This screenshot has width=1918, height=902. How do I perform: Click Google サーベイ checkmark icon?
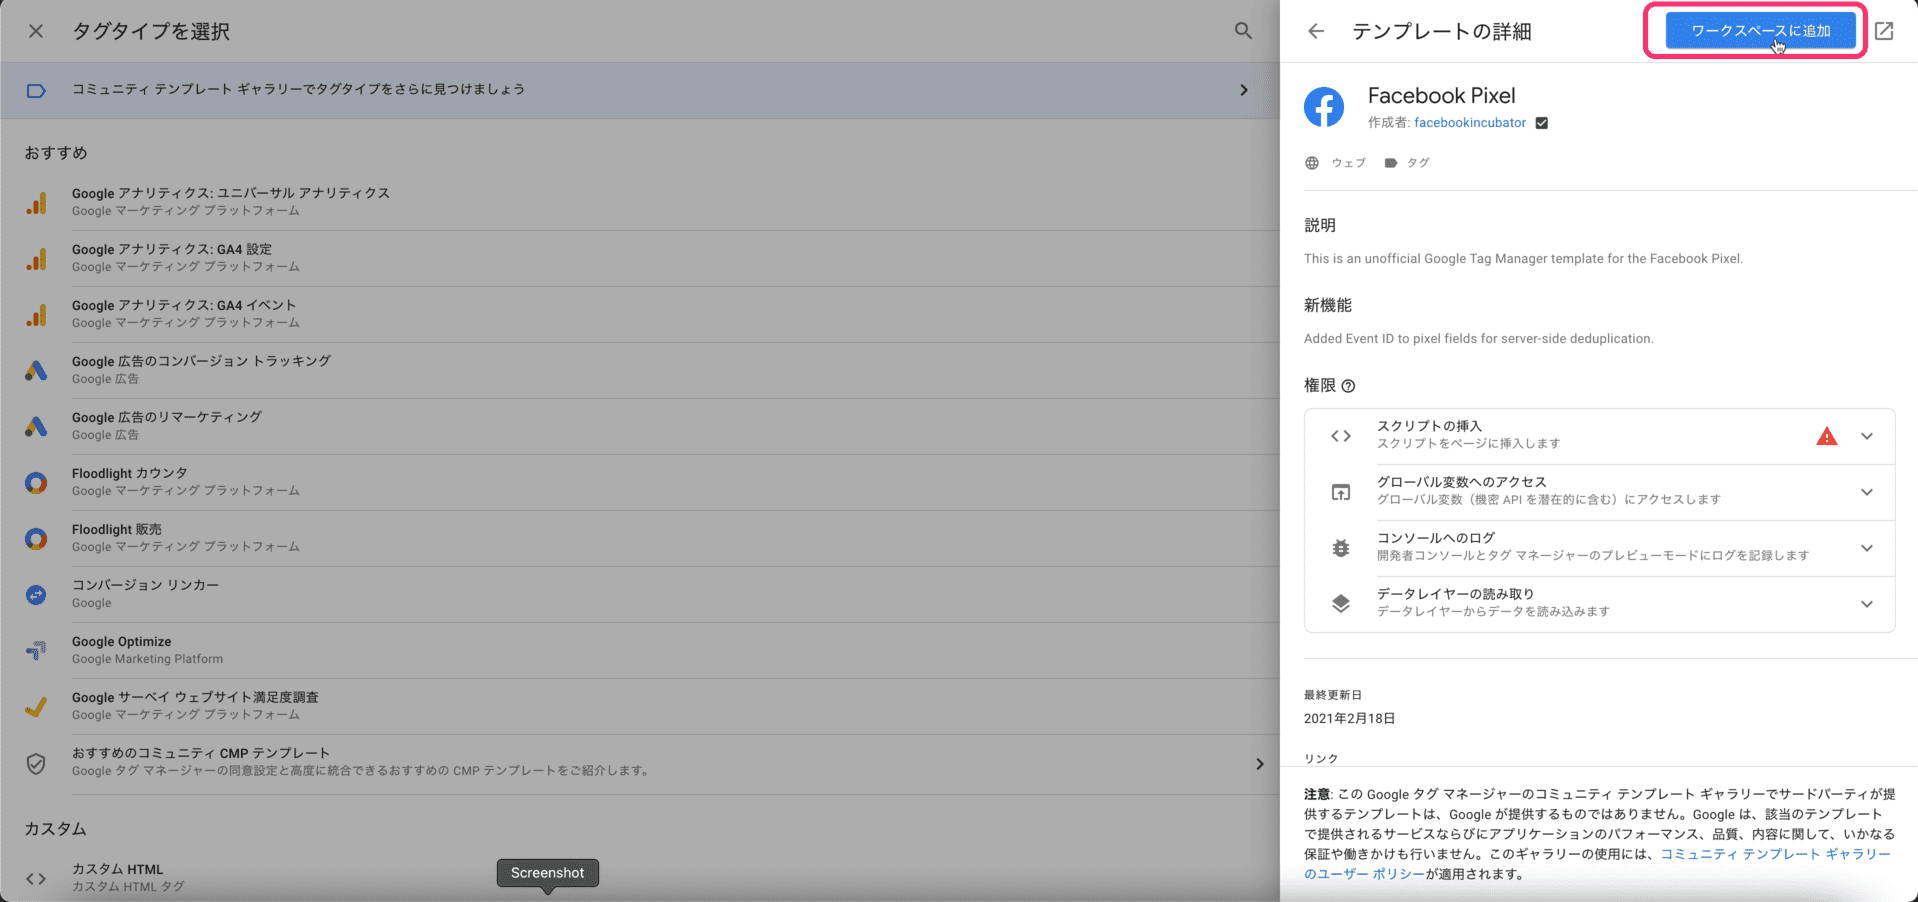[x=36, y=707]
